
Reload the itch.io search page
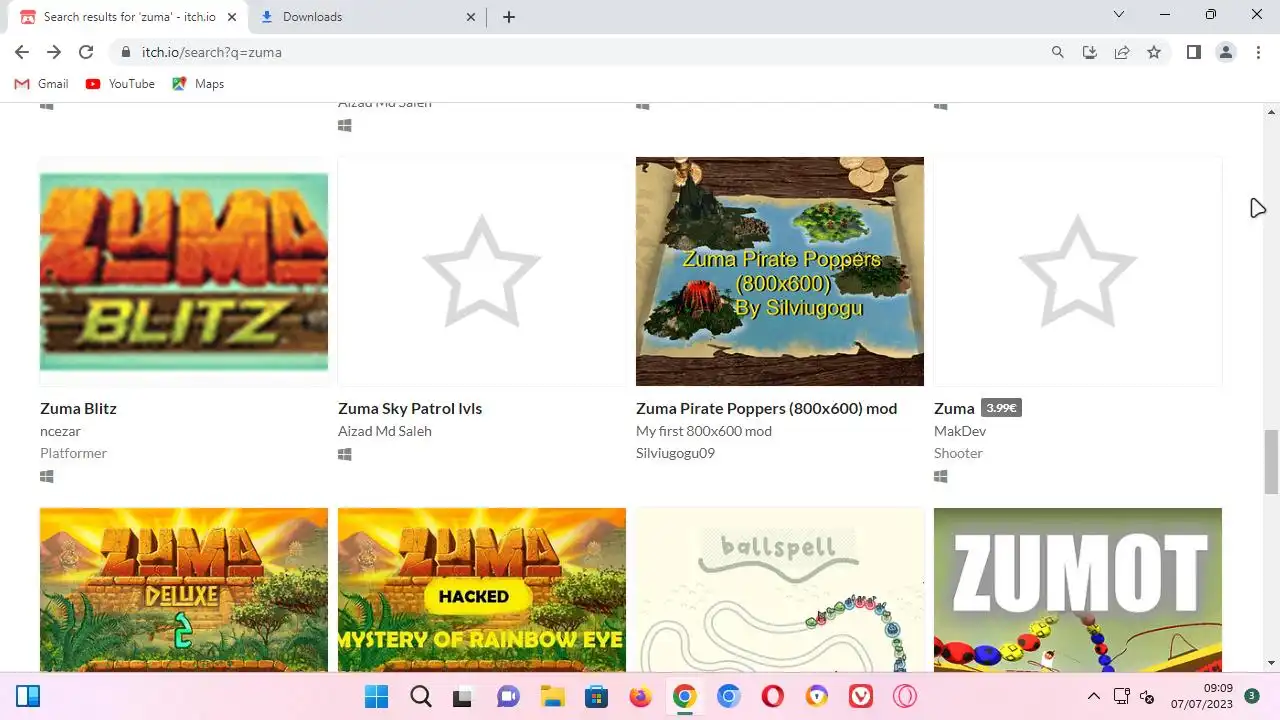coord(86,52)
